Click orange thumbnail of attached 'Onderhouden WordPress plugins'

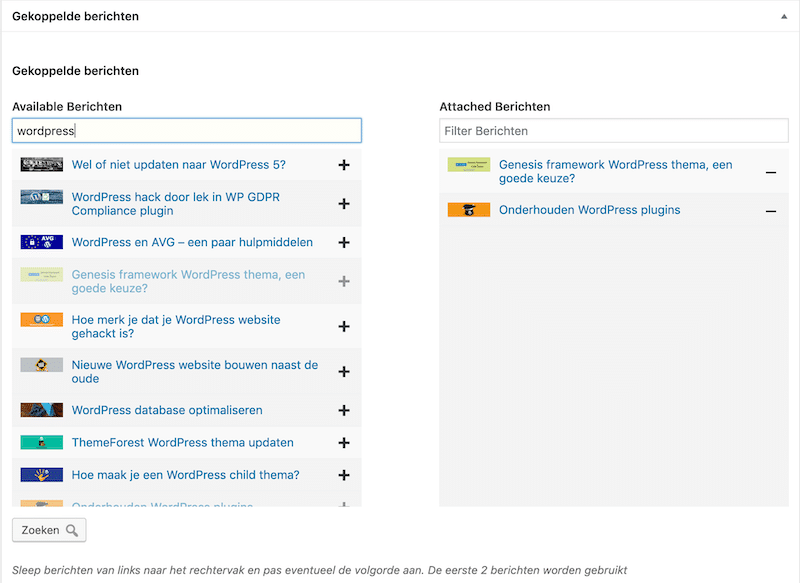[469, 210]
